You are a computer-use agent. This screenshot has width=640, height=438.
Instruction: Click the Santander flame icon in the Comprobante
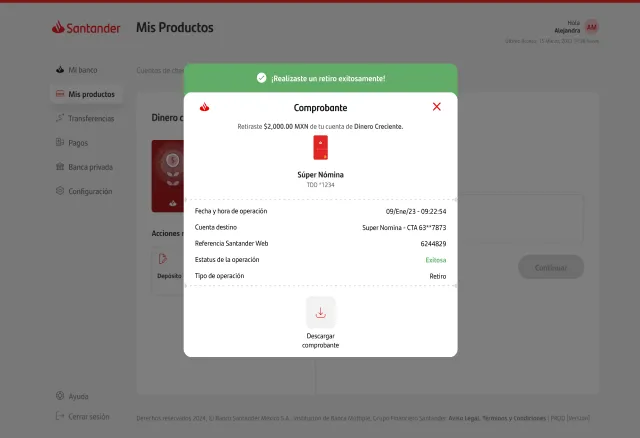coord(204,107)
